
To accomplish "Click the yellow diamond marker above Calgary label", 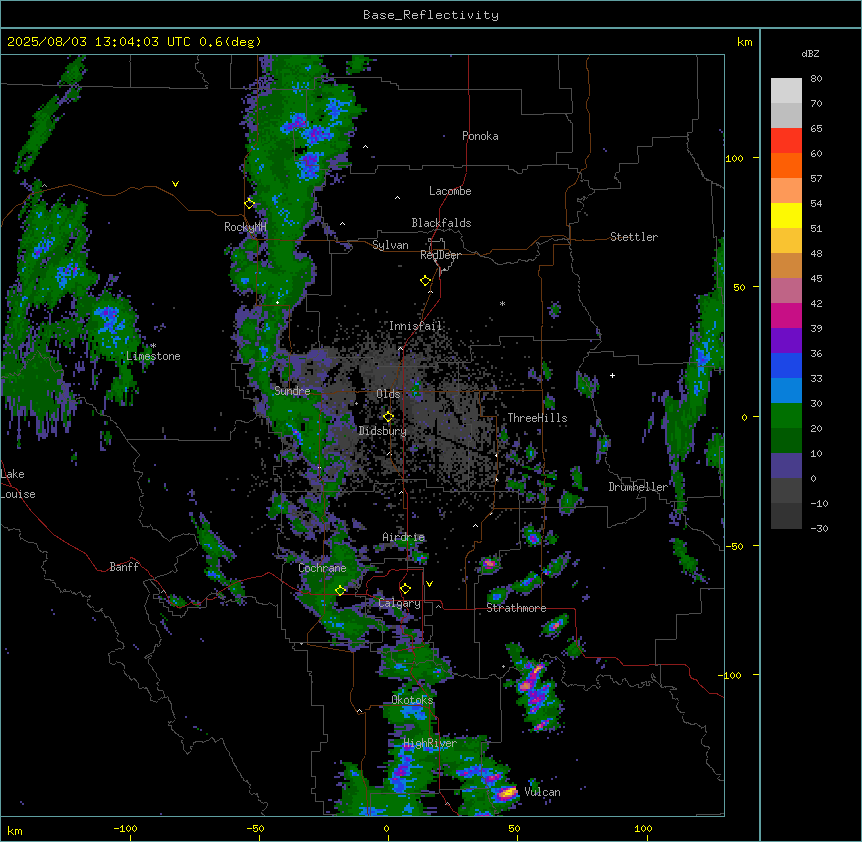I will coord(405,589).
